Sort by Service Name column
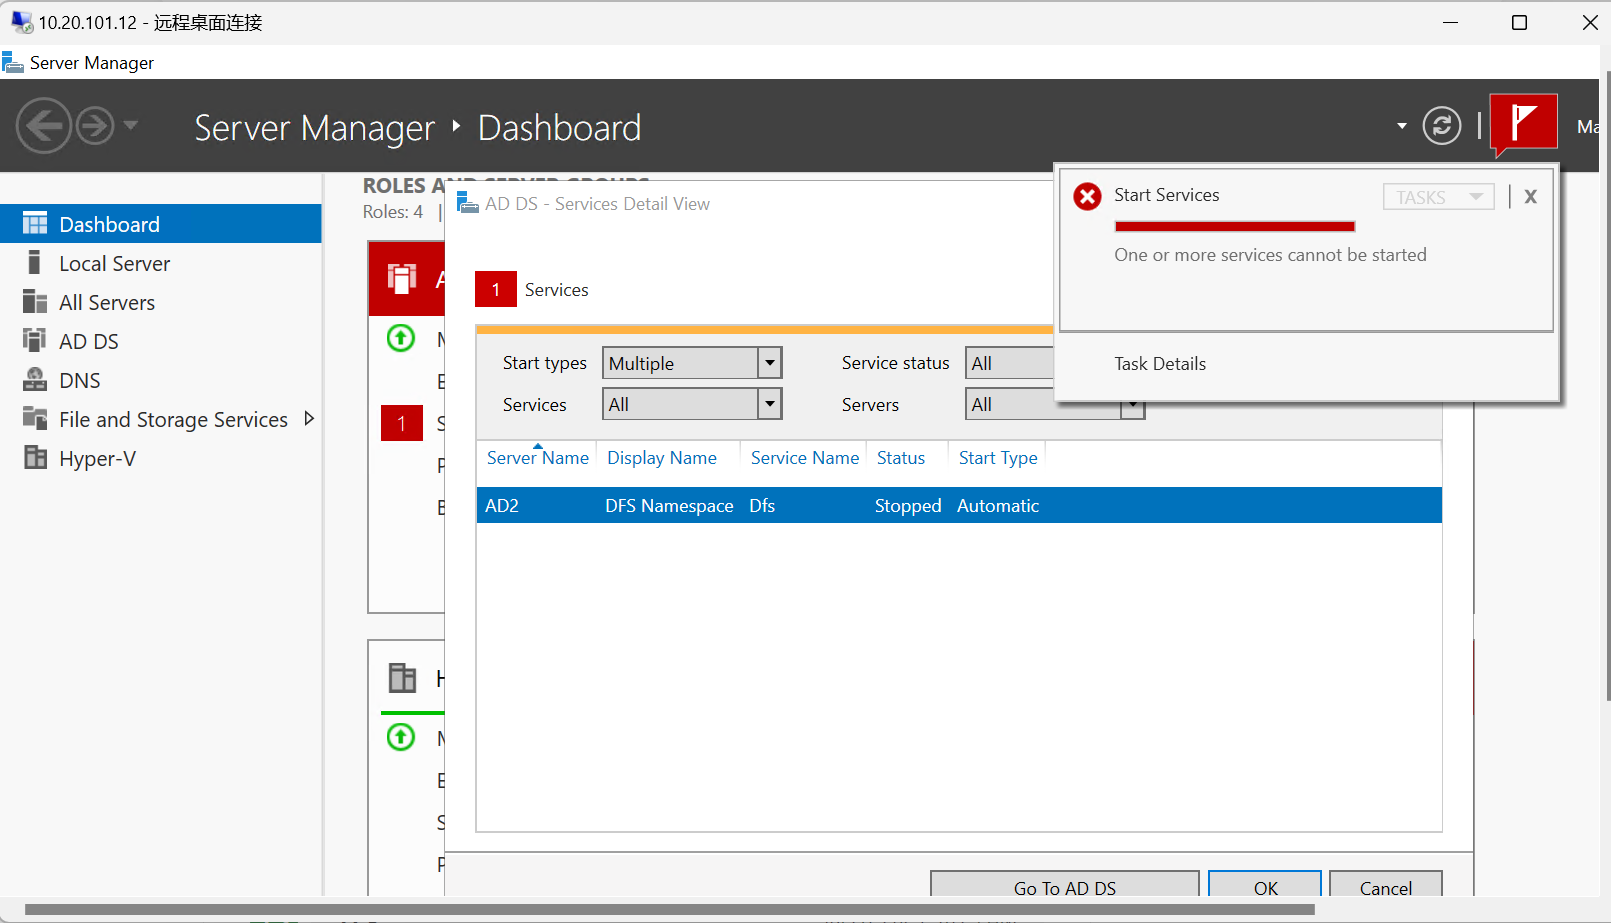The width and height of the screenshot is (1611, 923). (x=805, y=457)
